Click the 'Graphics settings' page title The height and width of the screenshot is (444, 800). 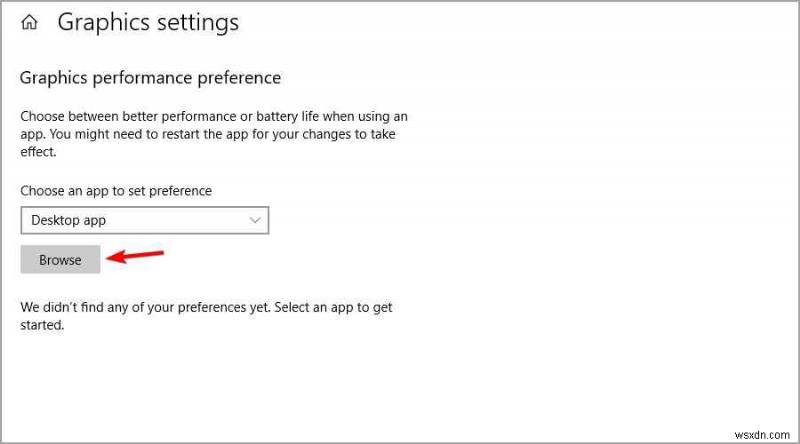148,22
